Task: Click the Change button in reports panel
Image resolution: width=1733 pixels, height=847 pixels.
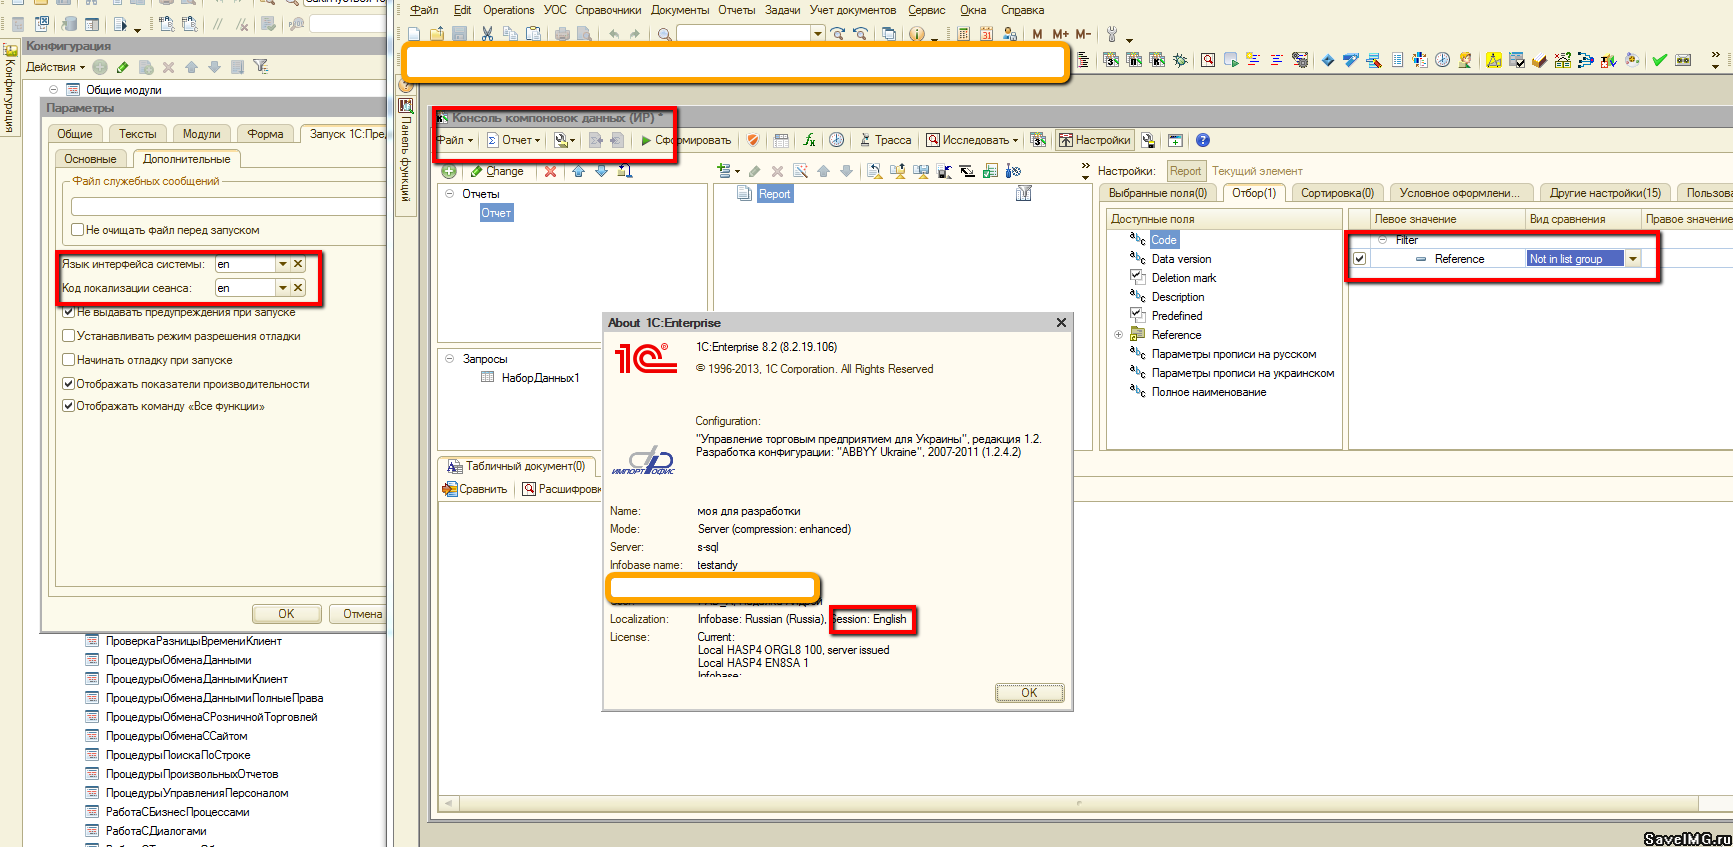Action: (x=496, y=171)
